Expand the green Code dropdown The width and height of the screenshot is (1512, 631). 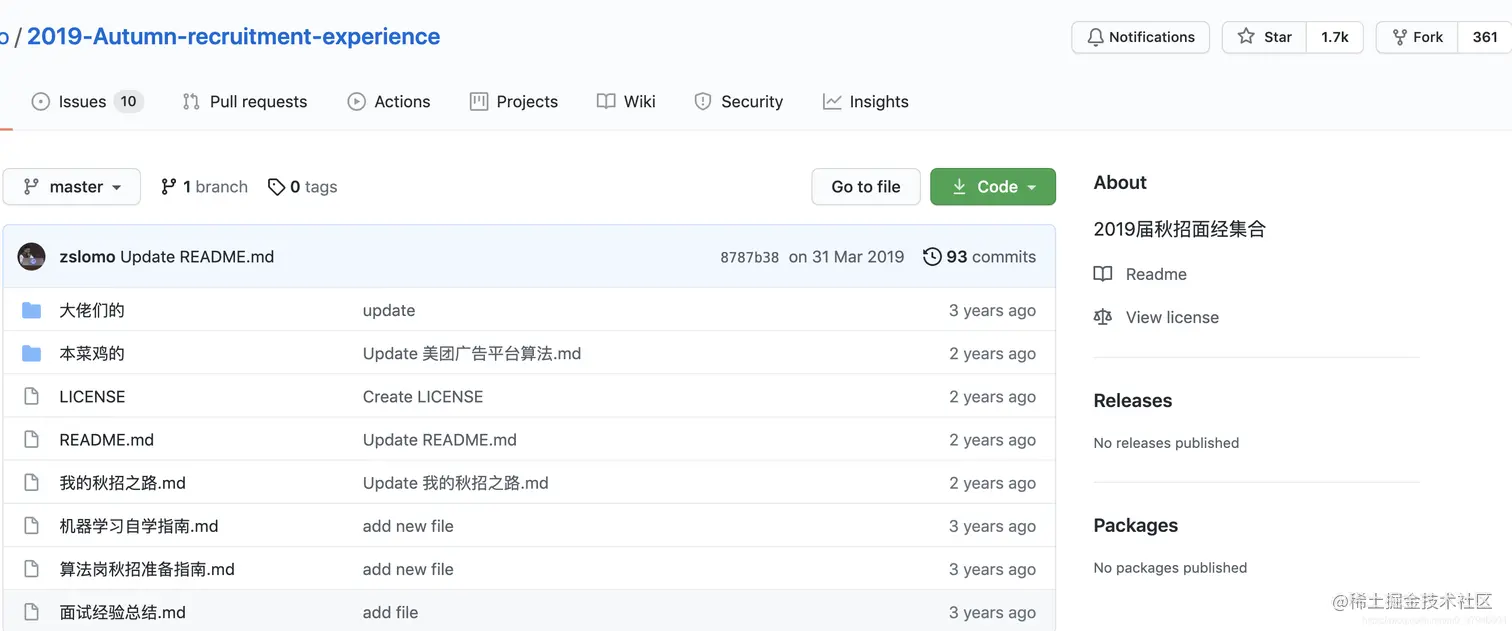coord(993,187)
